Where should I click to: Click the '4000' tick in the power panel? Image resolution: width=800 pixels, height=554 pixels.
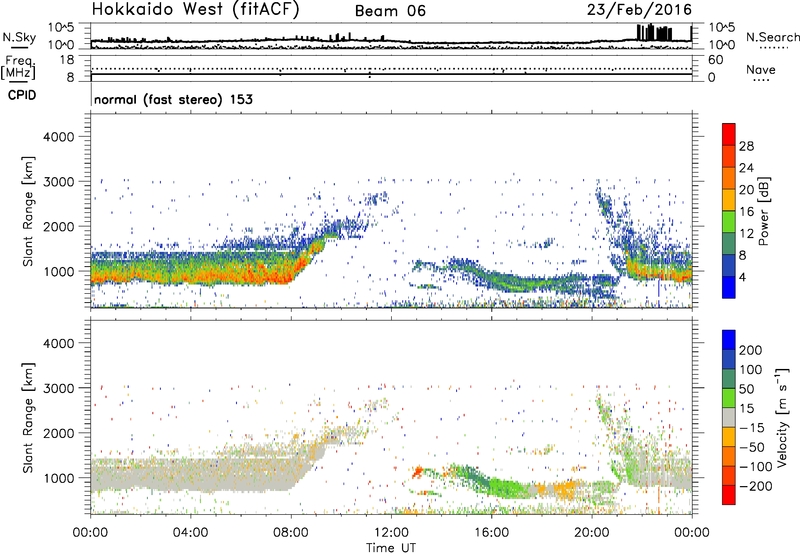[x=59, y=137]
